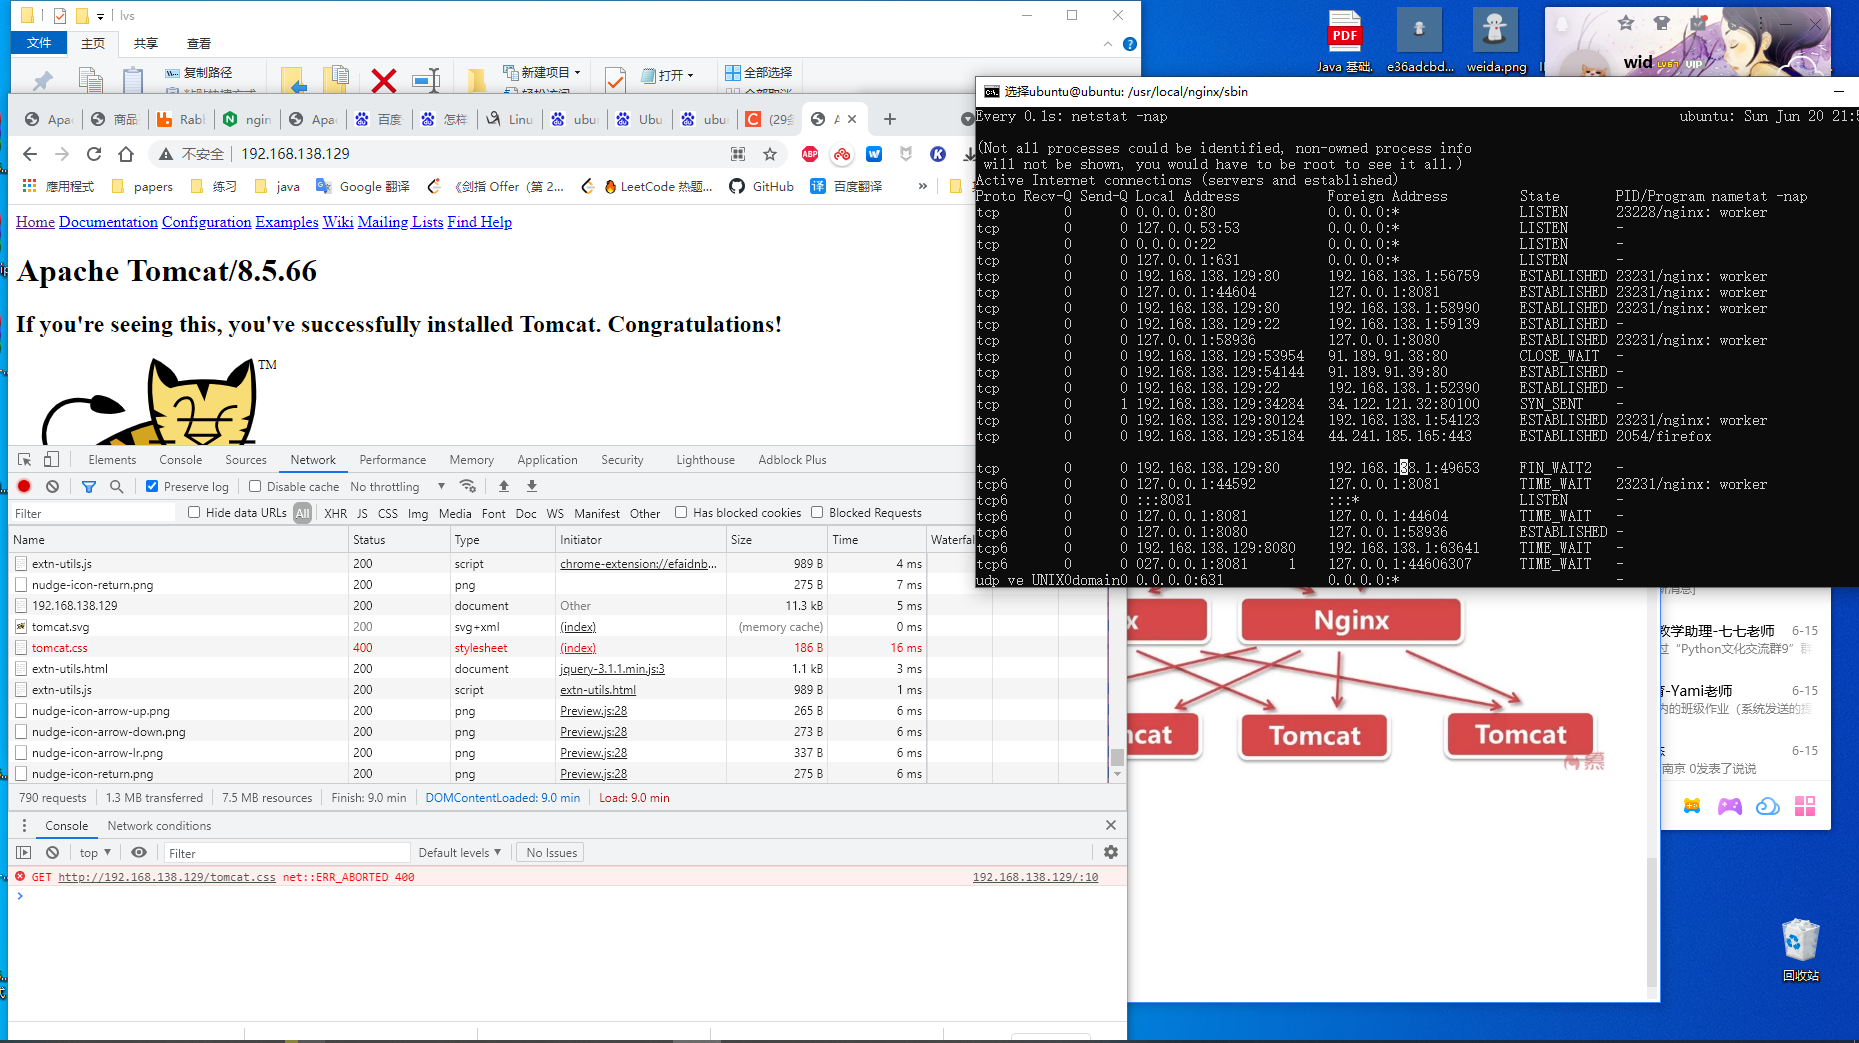Click the tomcat.css error URL in console
The width and height of the screenshot is (1859, 1043).
coord(167,877)
